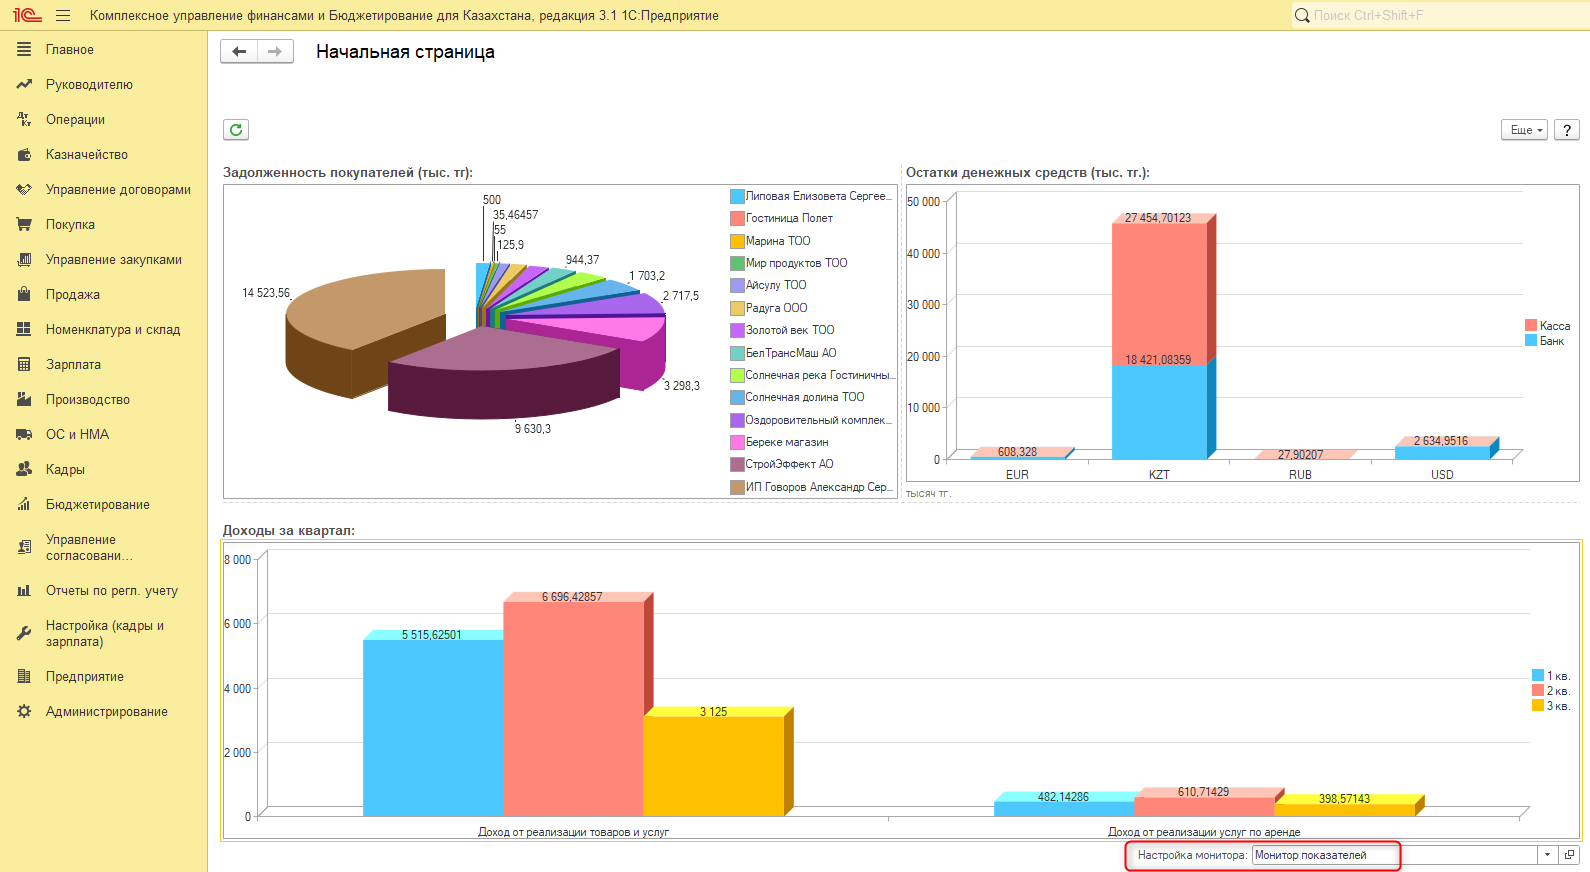Click the Монитор показателей input field
The height and width of the screenshot is (872, 1590).
[x=1395, y=855]
